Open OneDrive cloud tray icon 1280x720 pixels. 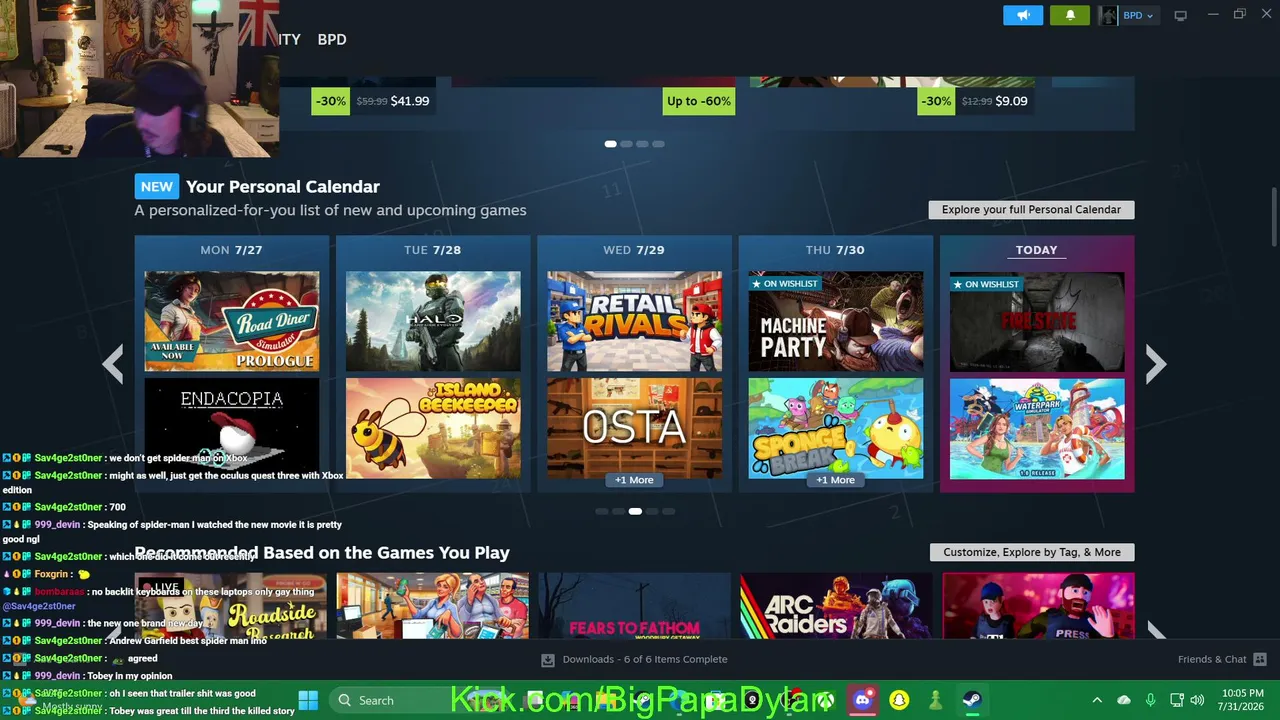click(x=1124, y=700)
